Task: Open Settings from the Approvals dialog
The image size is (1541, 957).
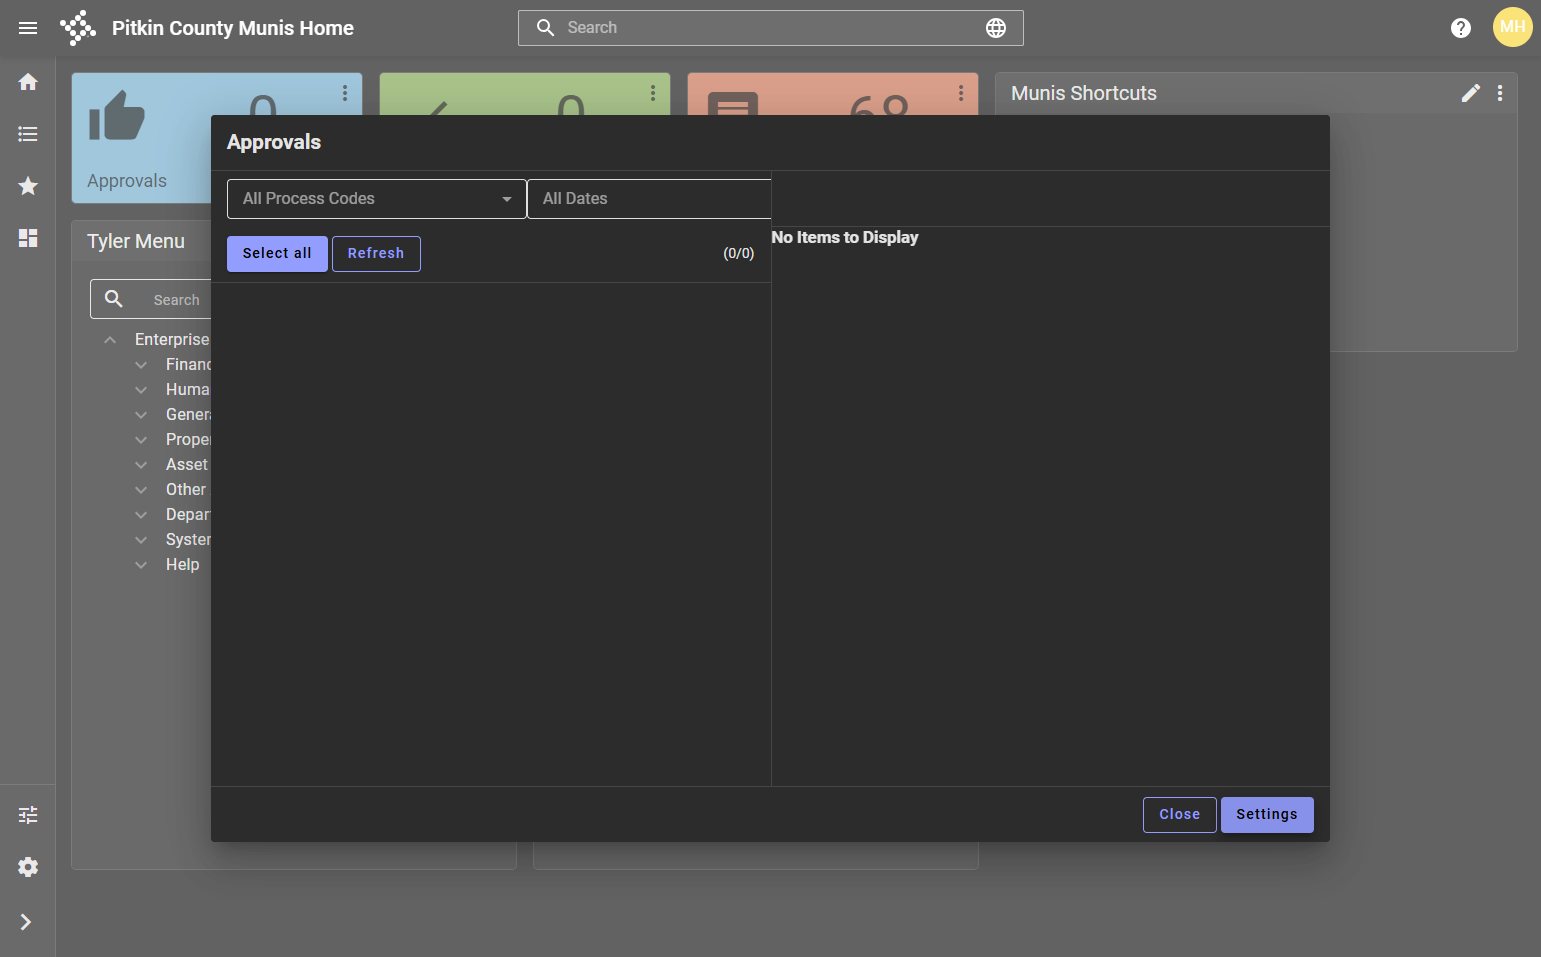Action: 1267,815
